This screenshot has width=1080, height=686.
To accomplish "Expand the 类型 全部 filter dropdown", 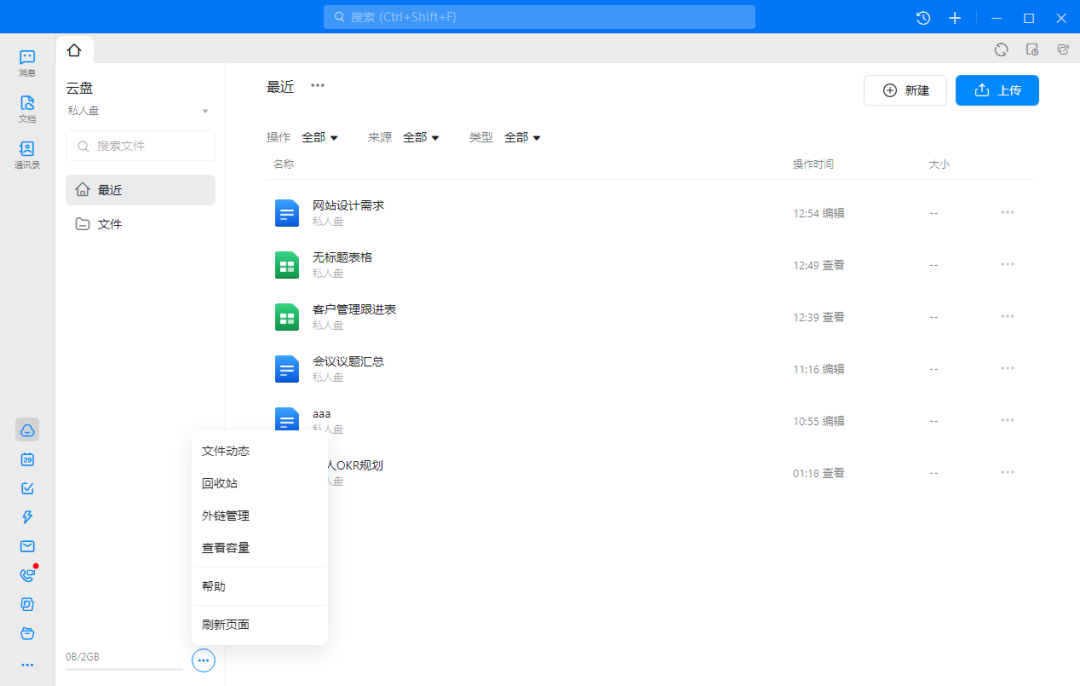I will click(x=522, y=137).
